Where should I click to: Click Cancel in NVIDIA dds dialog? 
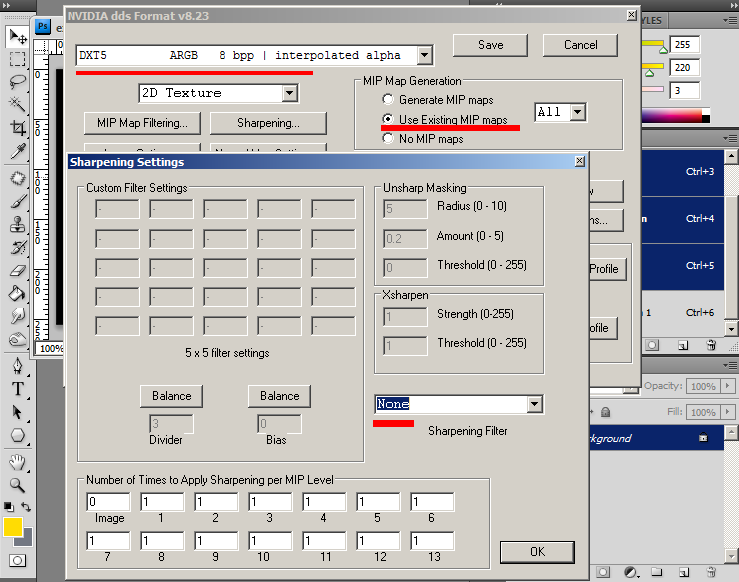point(580,45)
